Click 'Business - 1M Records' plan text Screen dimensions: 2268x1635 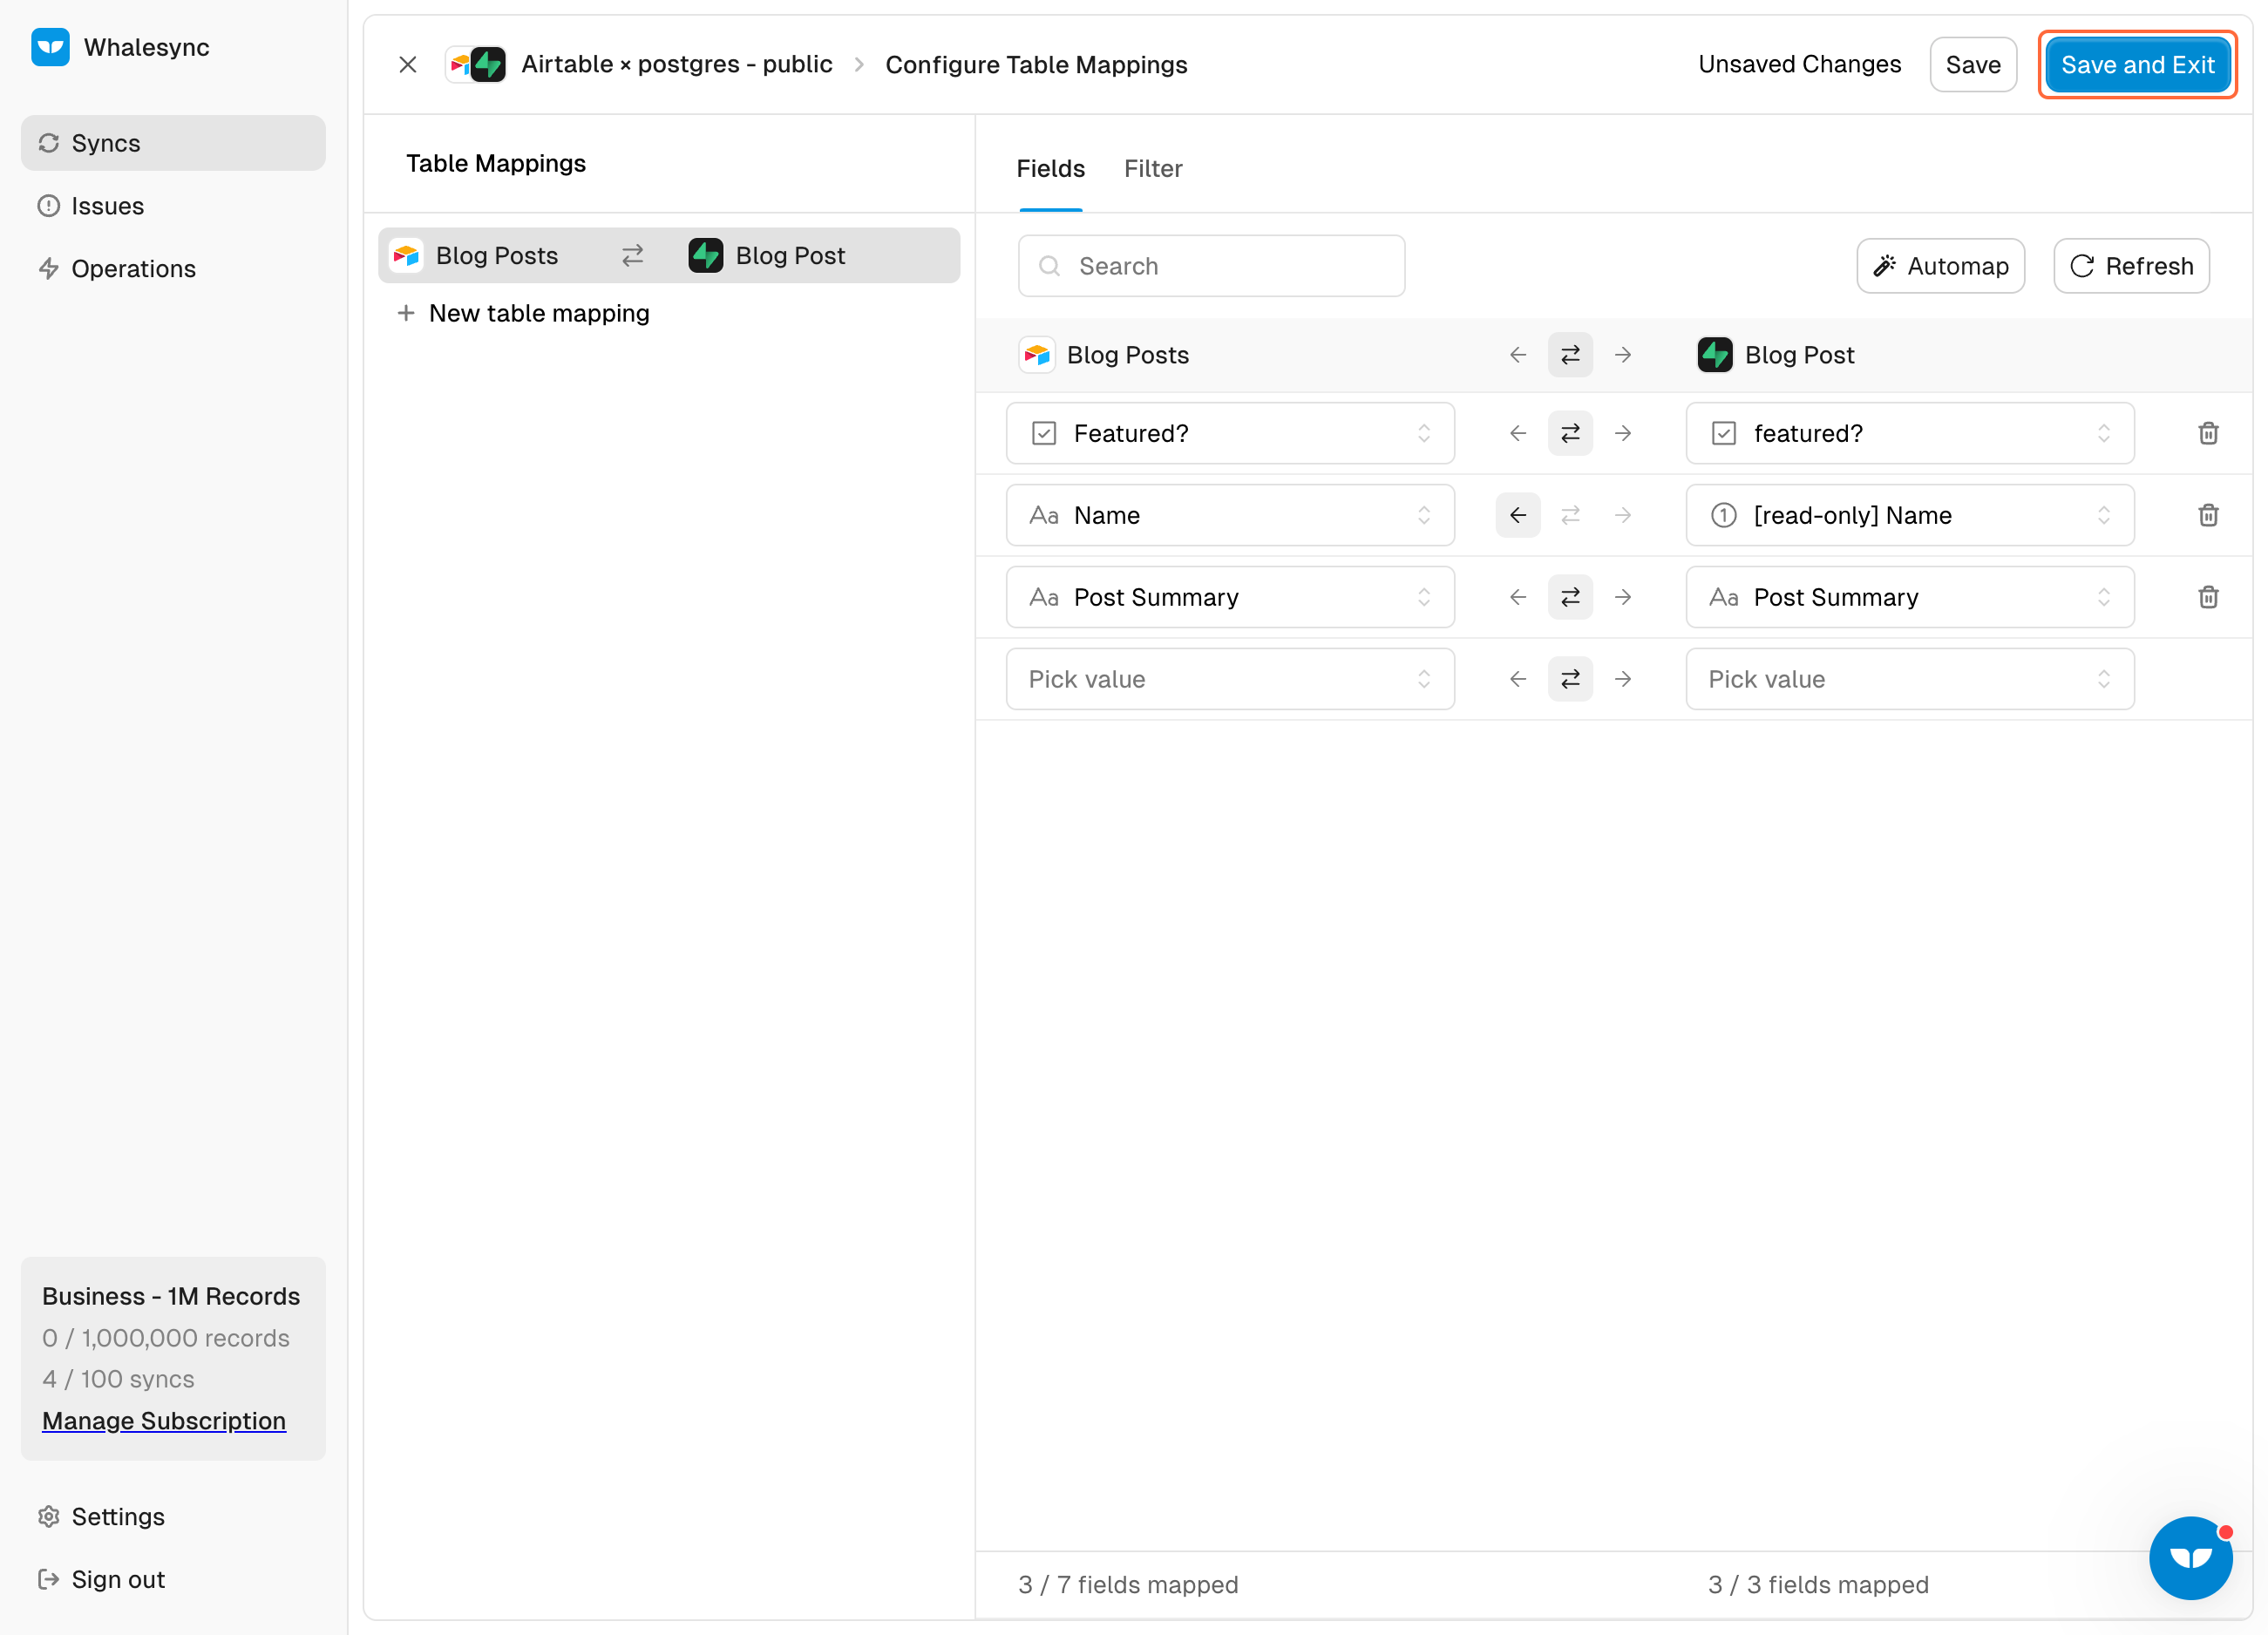coord(171,1296)
